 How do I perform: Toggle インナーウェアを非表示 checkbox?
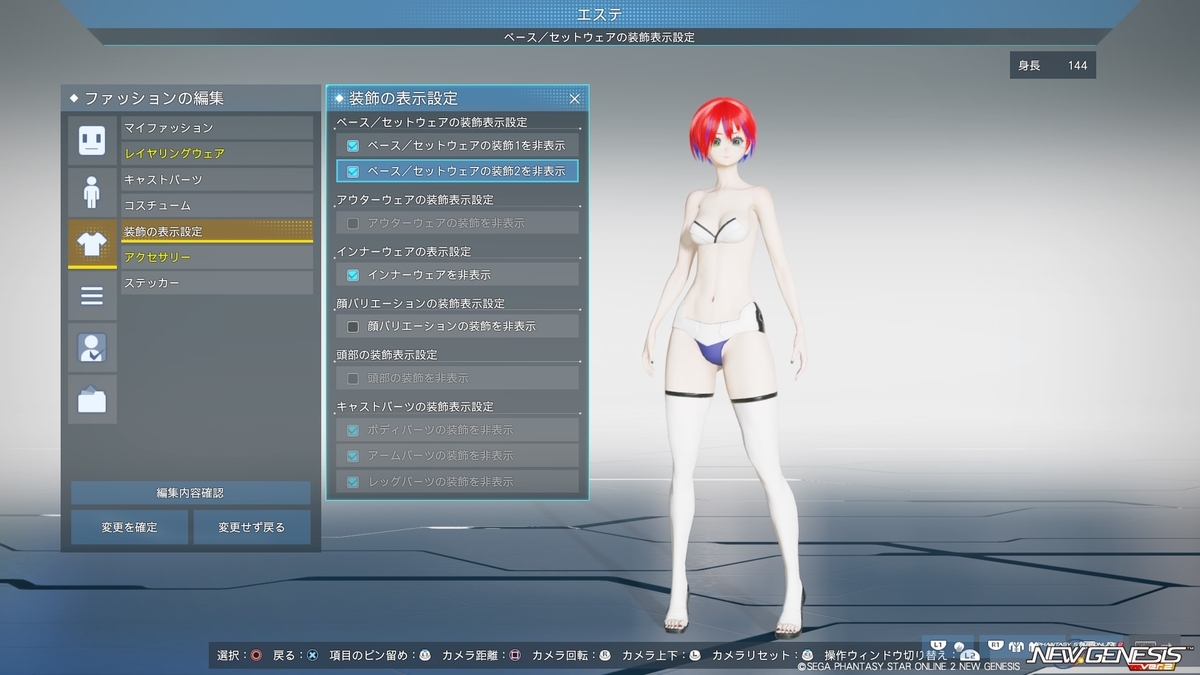(352, 275)
